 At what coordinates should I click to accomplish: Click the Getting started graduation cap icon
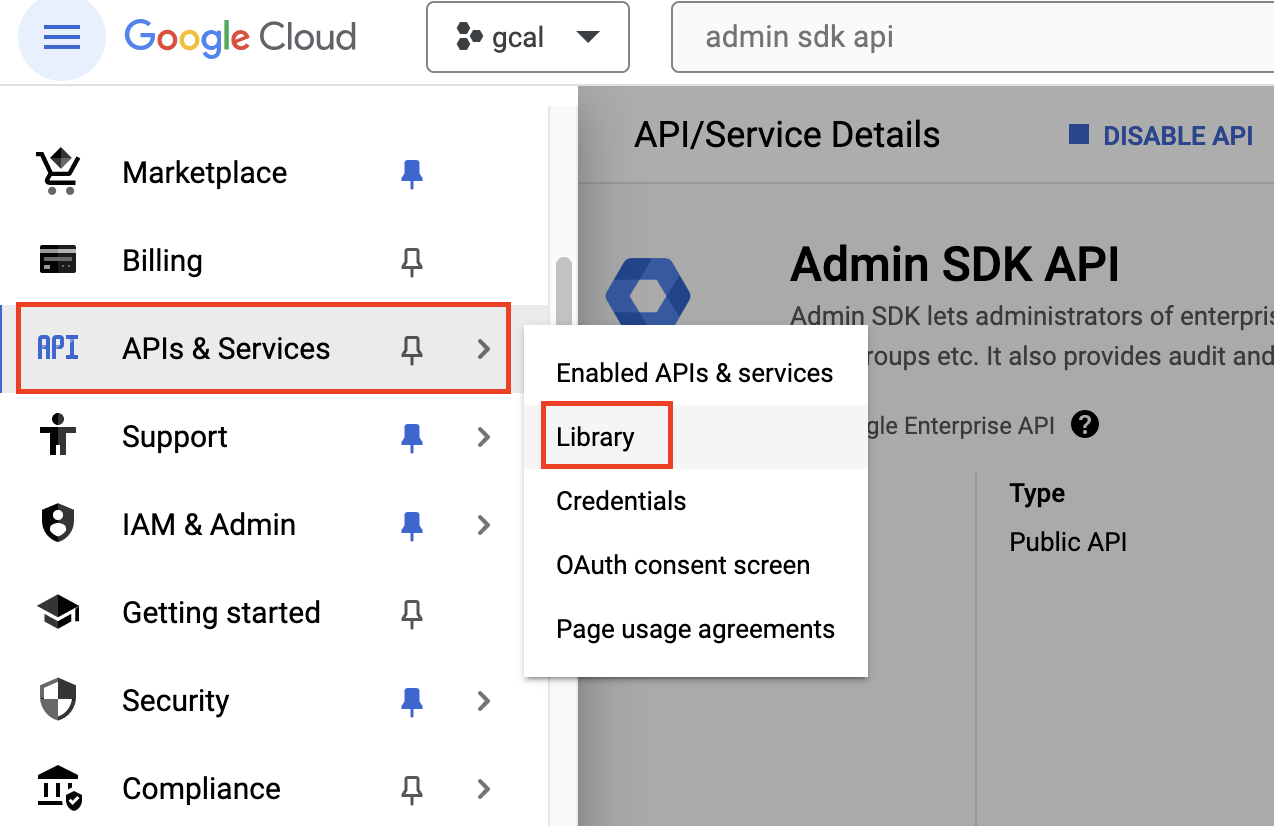[58, 612]
